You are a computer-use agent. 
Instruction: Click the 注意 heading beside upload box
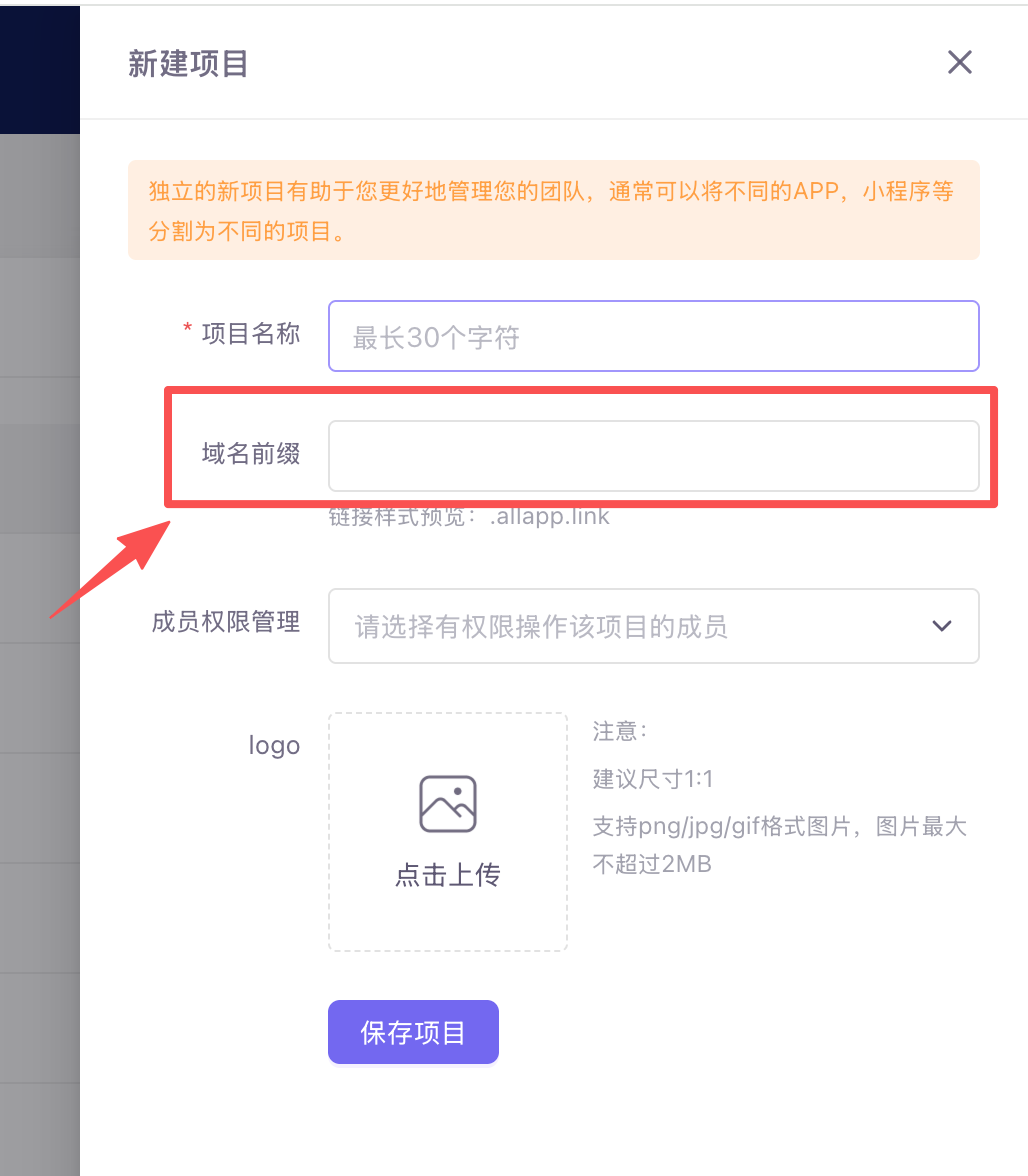pos(620,731)
